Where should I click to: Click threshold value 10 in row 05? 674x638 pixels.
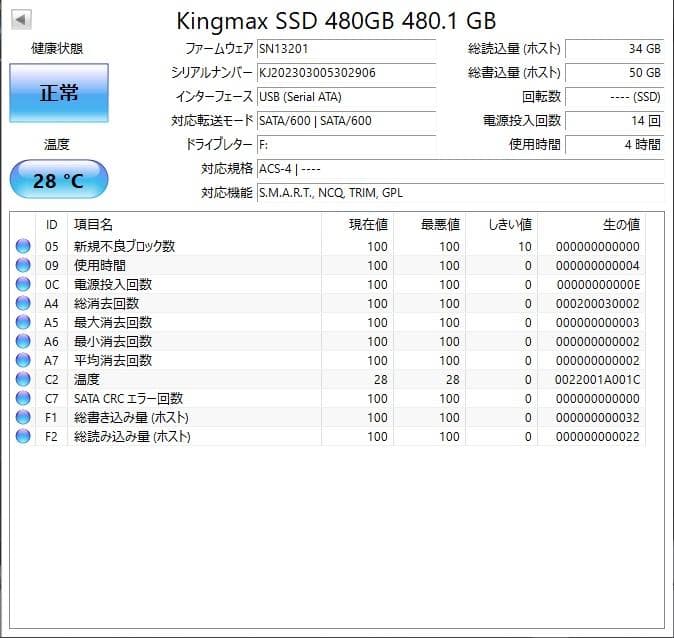point(524,247)
